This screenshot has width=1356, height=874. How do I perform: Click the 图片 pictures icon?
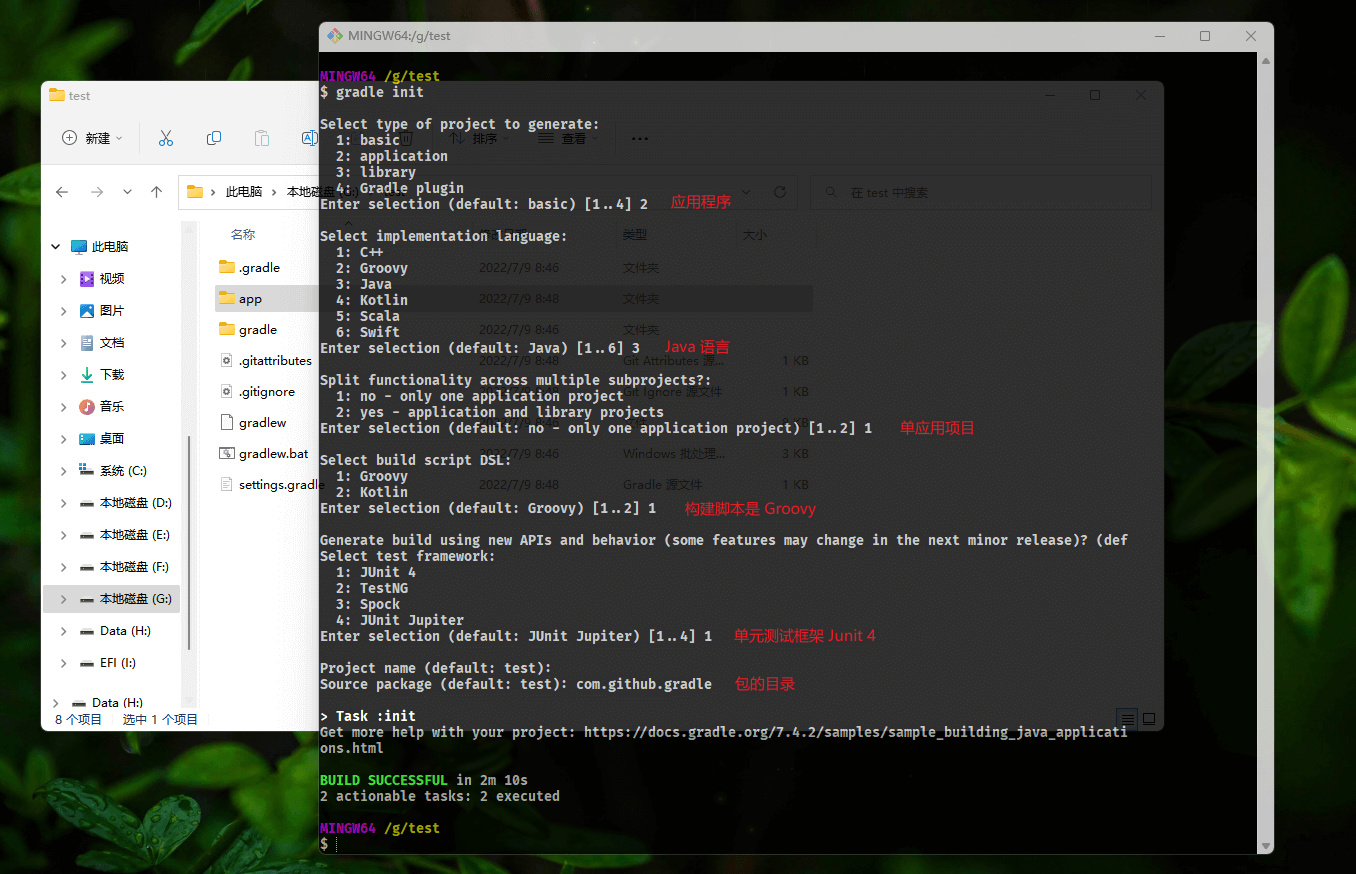point(87,311)
